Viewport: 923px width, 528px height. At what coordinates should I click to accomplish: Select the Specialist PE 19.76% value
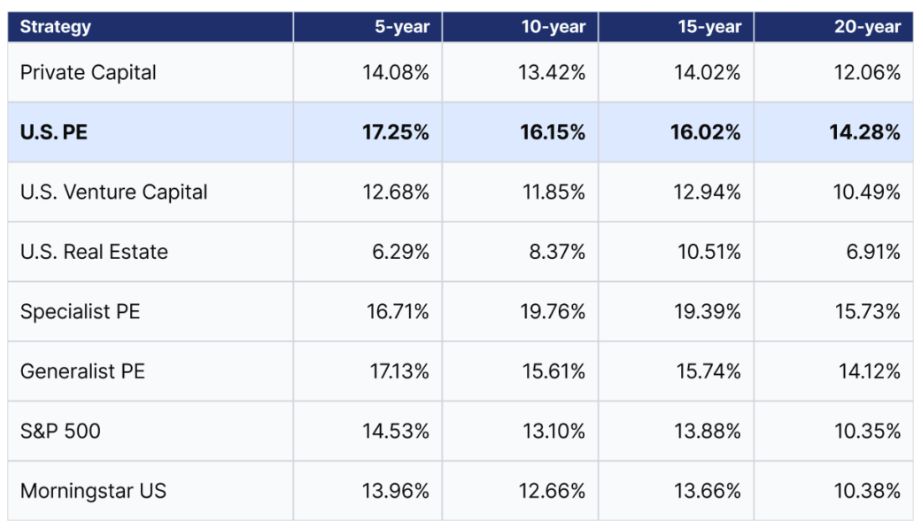pos(553,311)
